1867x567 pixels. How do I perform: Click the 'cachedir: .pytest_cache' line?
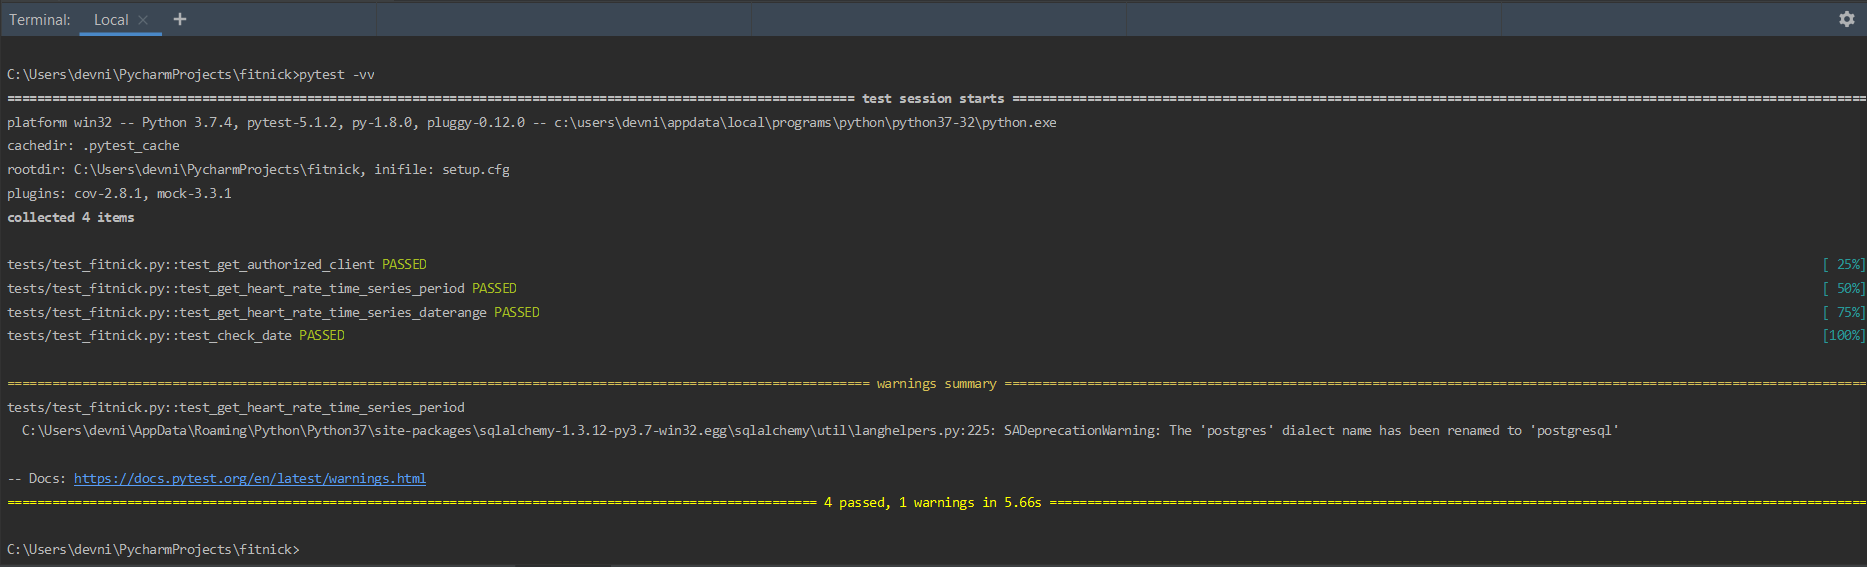93,145
